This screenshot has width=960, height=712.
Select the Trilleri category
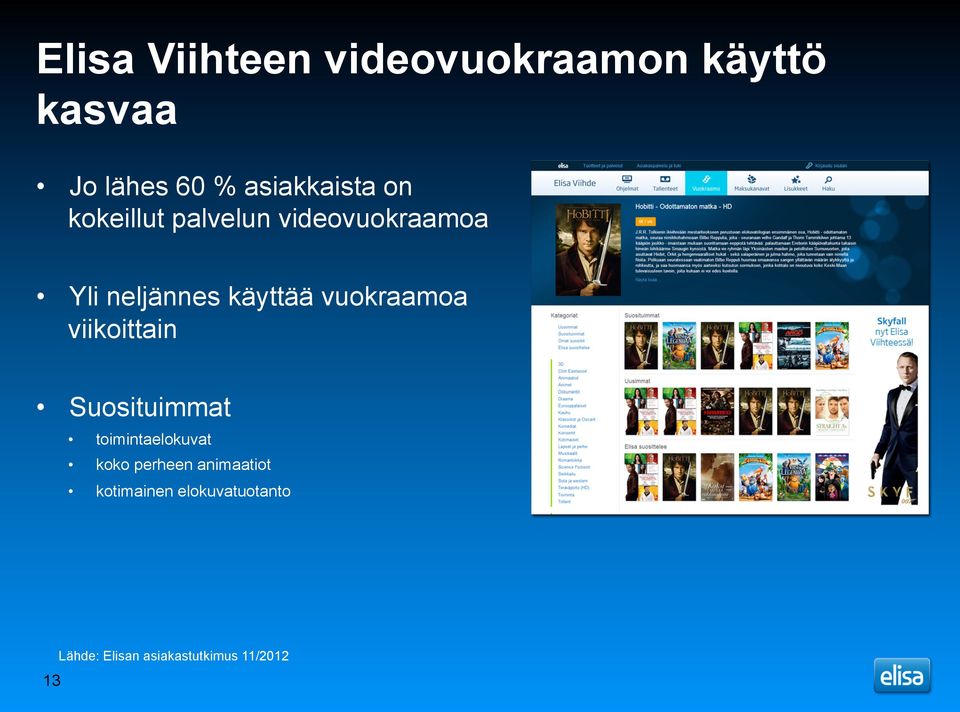coord(564,501)
